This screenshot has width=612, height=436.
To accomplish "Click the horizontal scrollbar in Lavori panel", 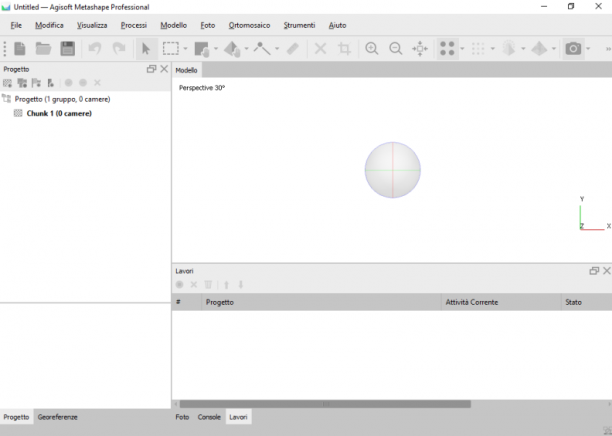I will (325, 404).
